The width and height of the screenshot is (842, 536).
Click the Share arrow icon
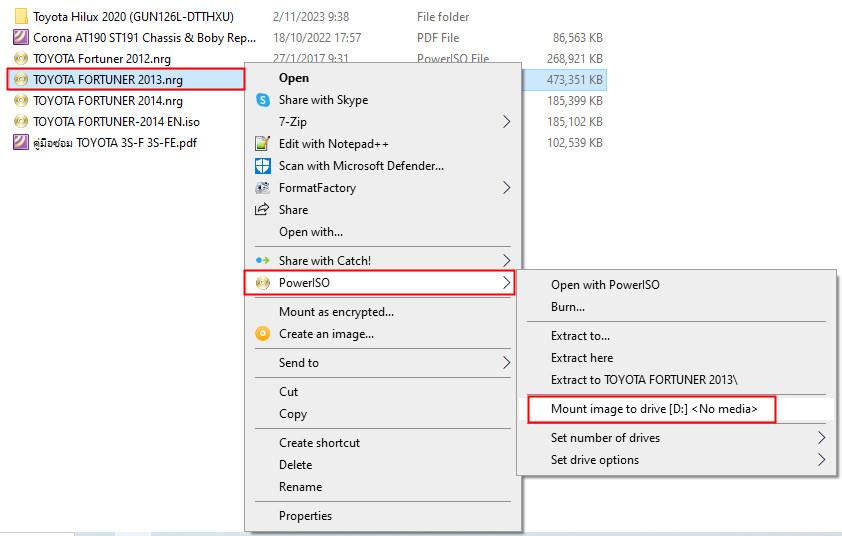[263, 210]
